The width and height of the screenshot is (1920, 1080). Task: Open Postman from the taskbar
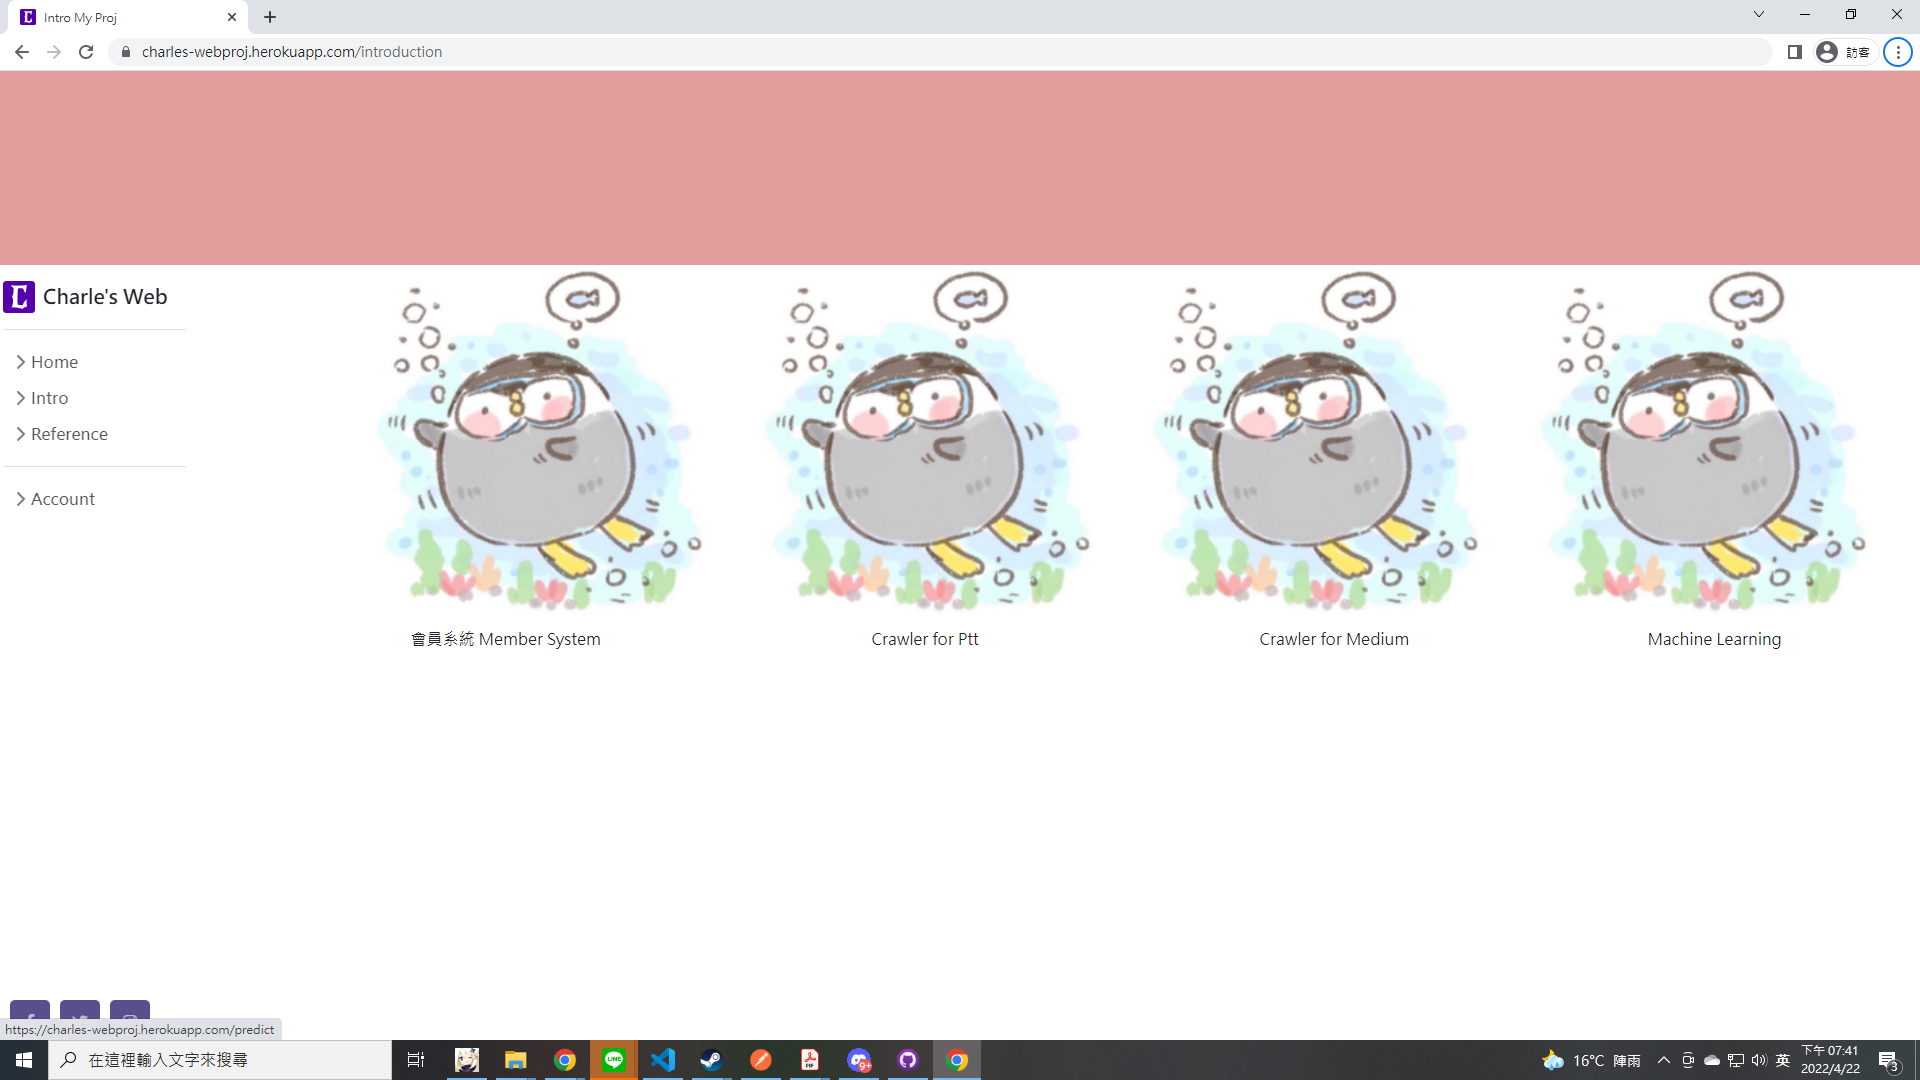(x=761, y=1060)
